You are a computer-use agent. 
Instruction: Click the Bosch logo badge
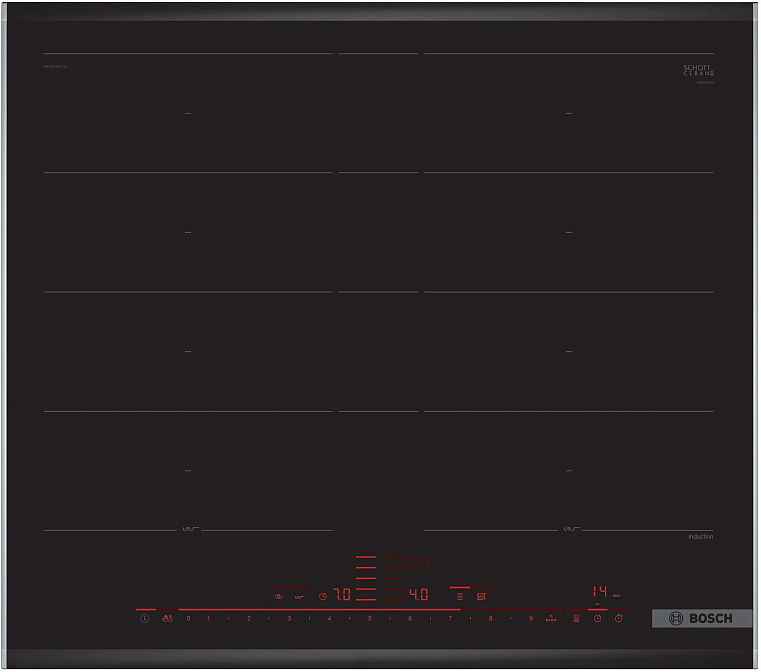pos(702,619)
